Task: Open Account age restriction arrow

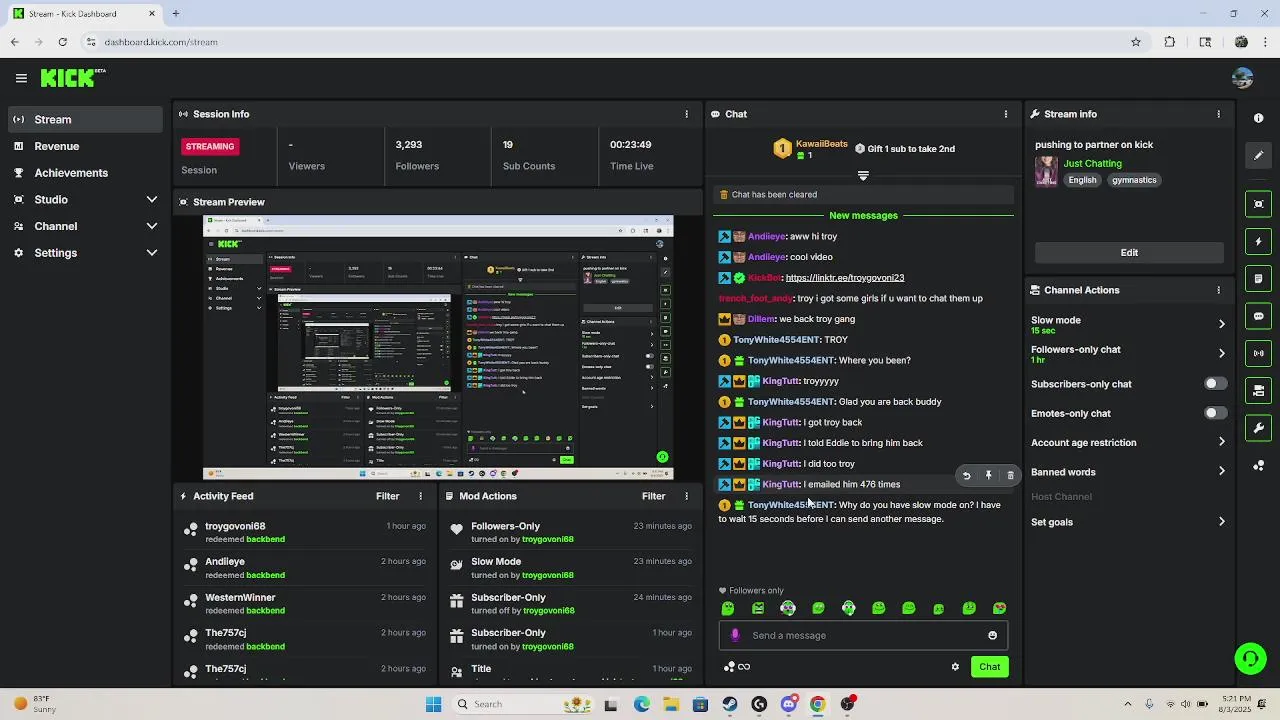Action: click(1221, 442)
